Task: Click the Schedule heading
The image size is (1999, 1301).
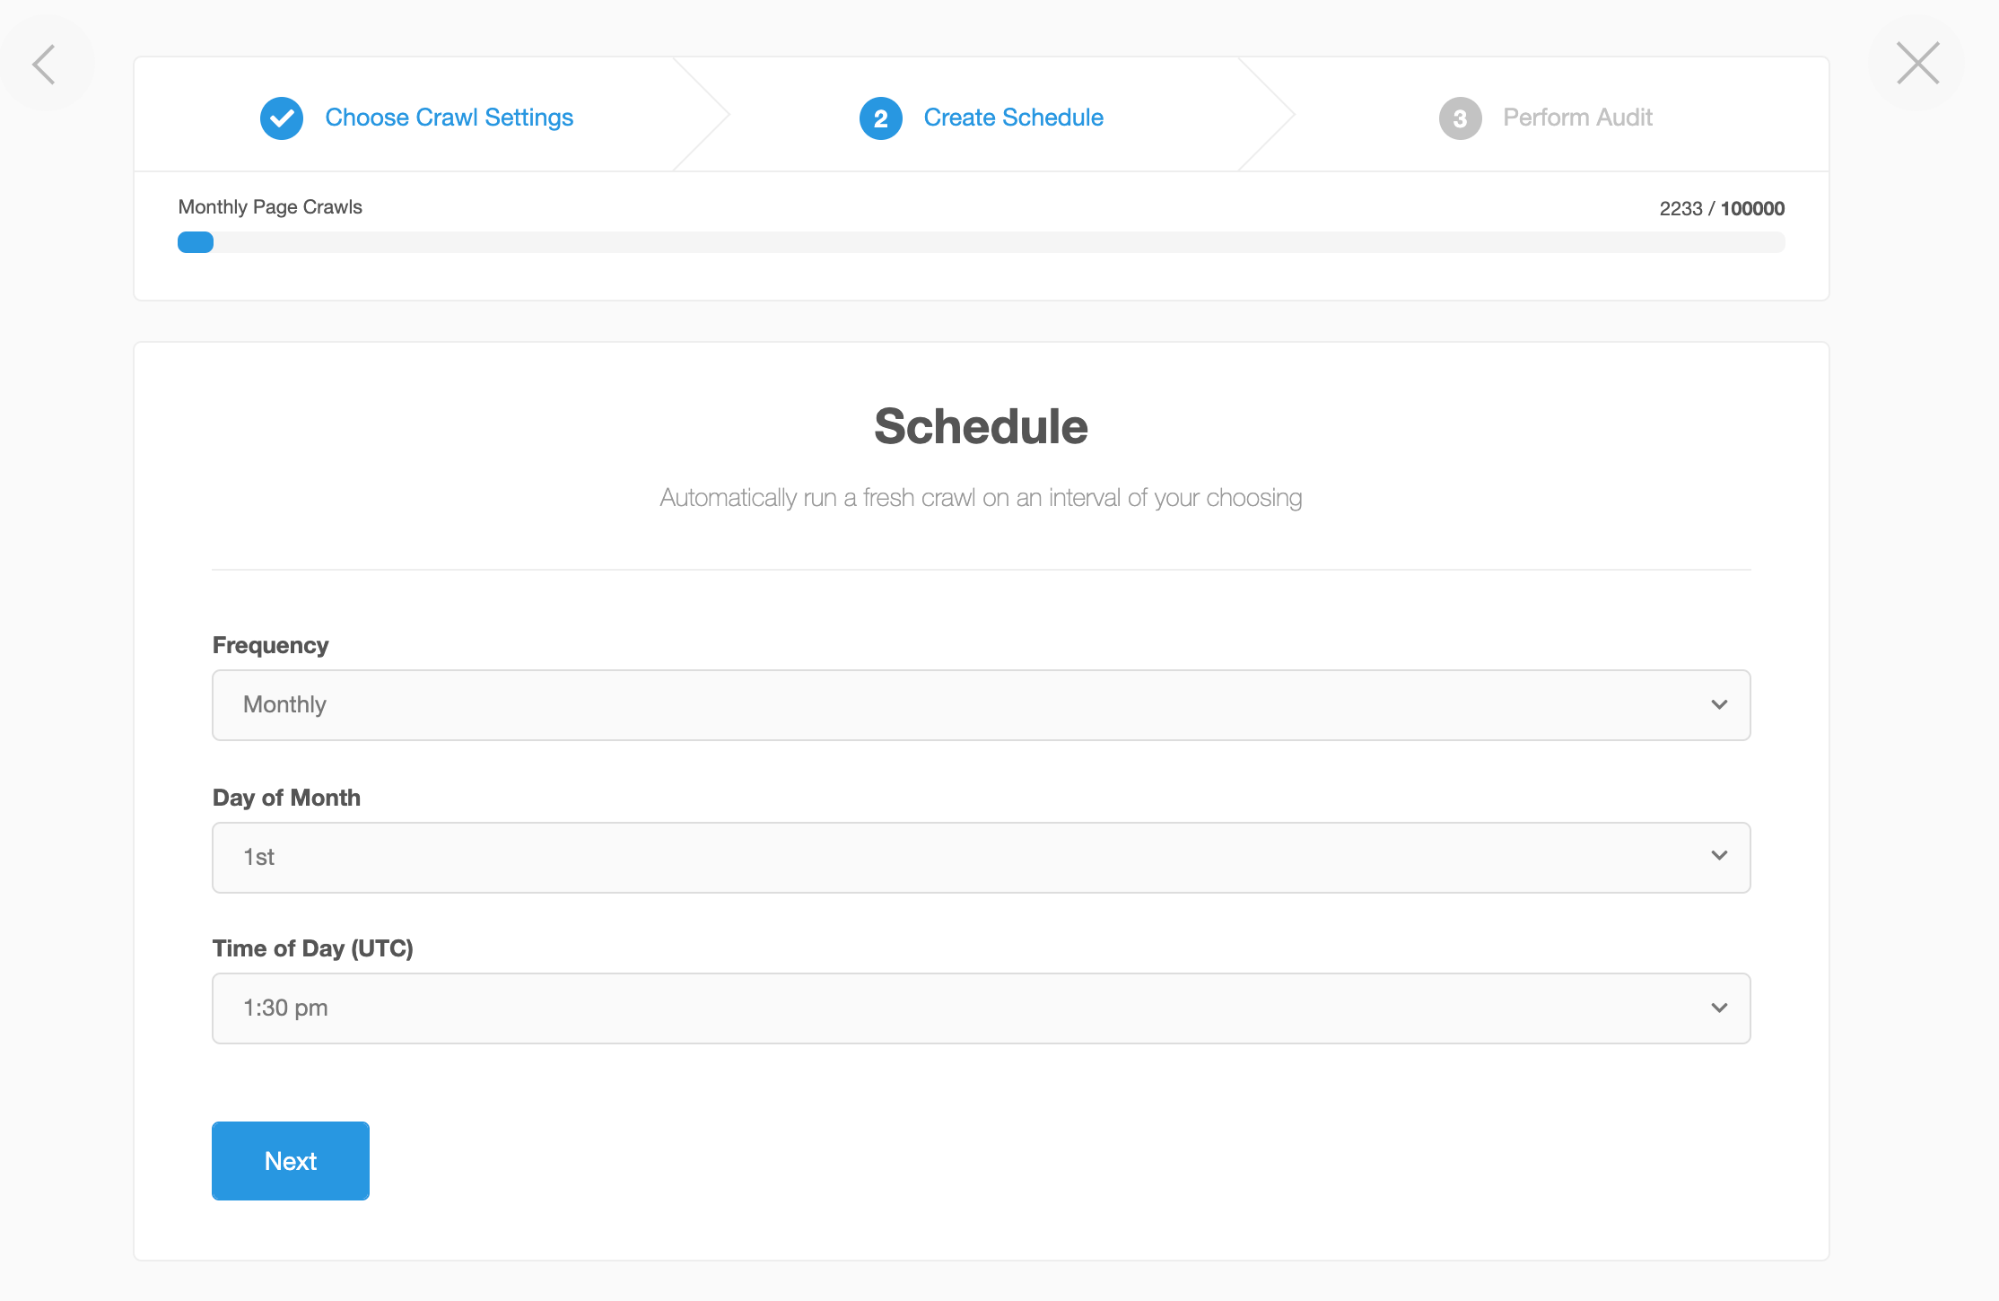Action: tap(981, 426)
